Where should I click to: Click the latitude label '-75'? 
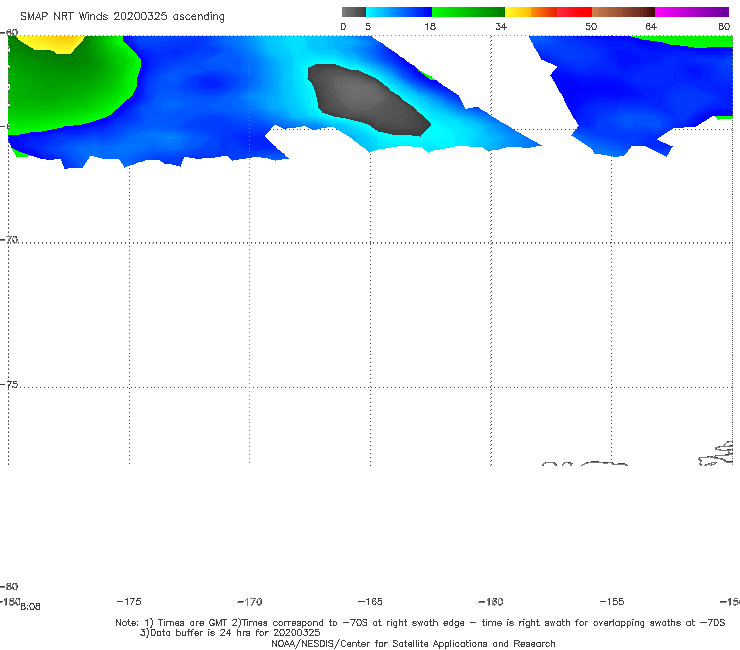pos(9,384)
